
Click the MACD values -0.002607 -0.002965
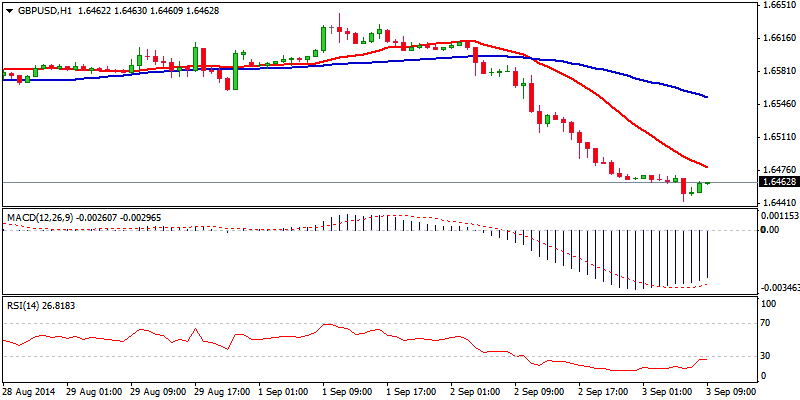click(119, 217)
